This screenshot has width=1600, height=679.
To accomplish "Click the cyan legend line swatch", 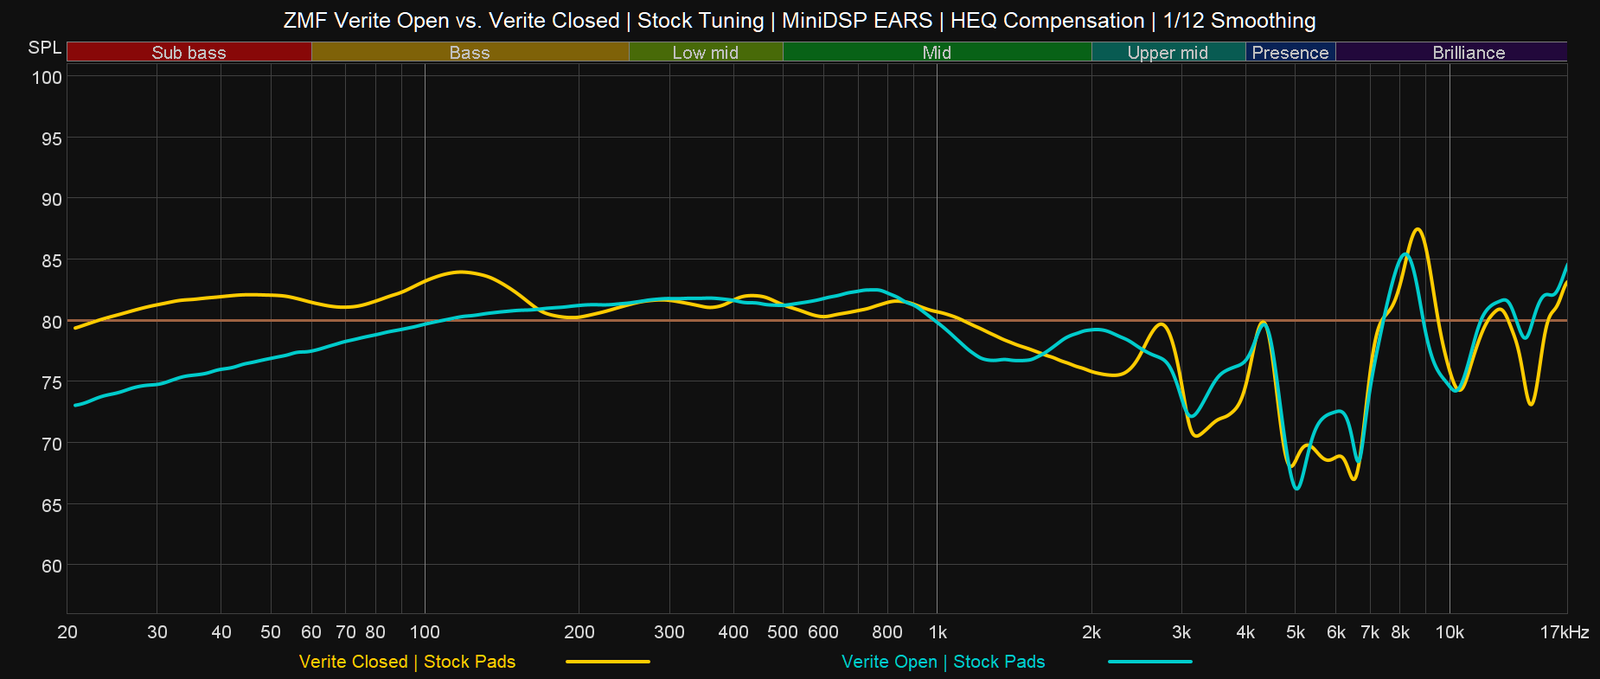I will coord(1150,662).
